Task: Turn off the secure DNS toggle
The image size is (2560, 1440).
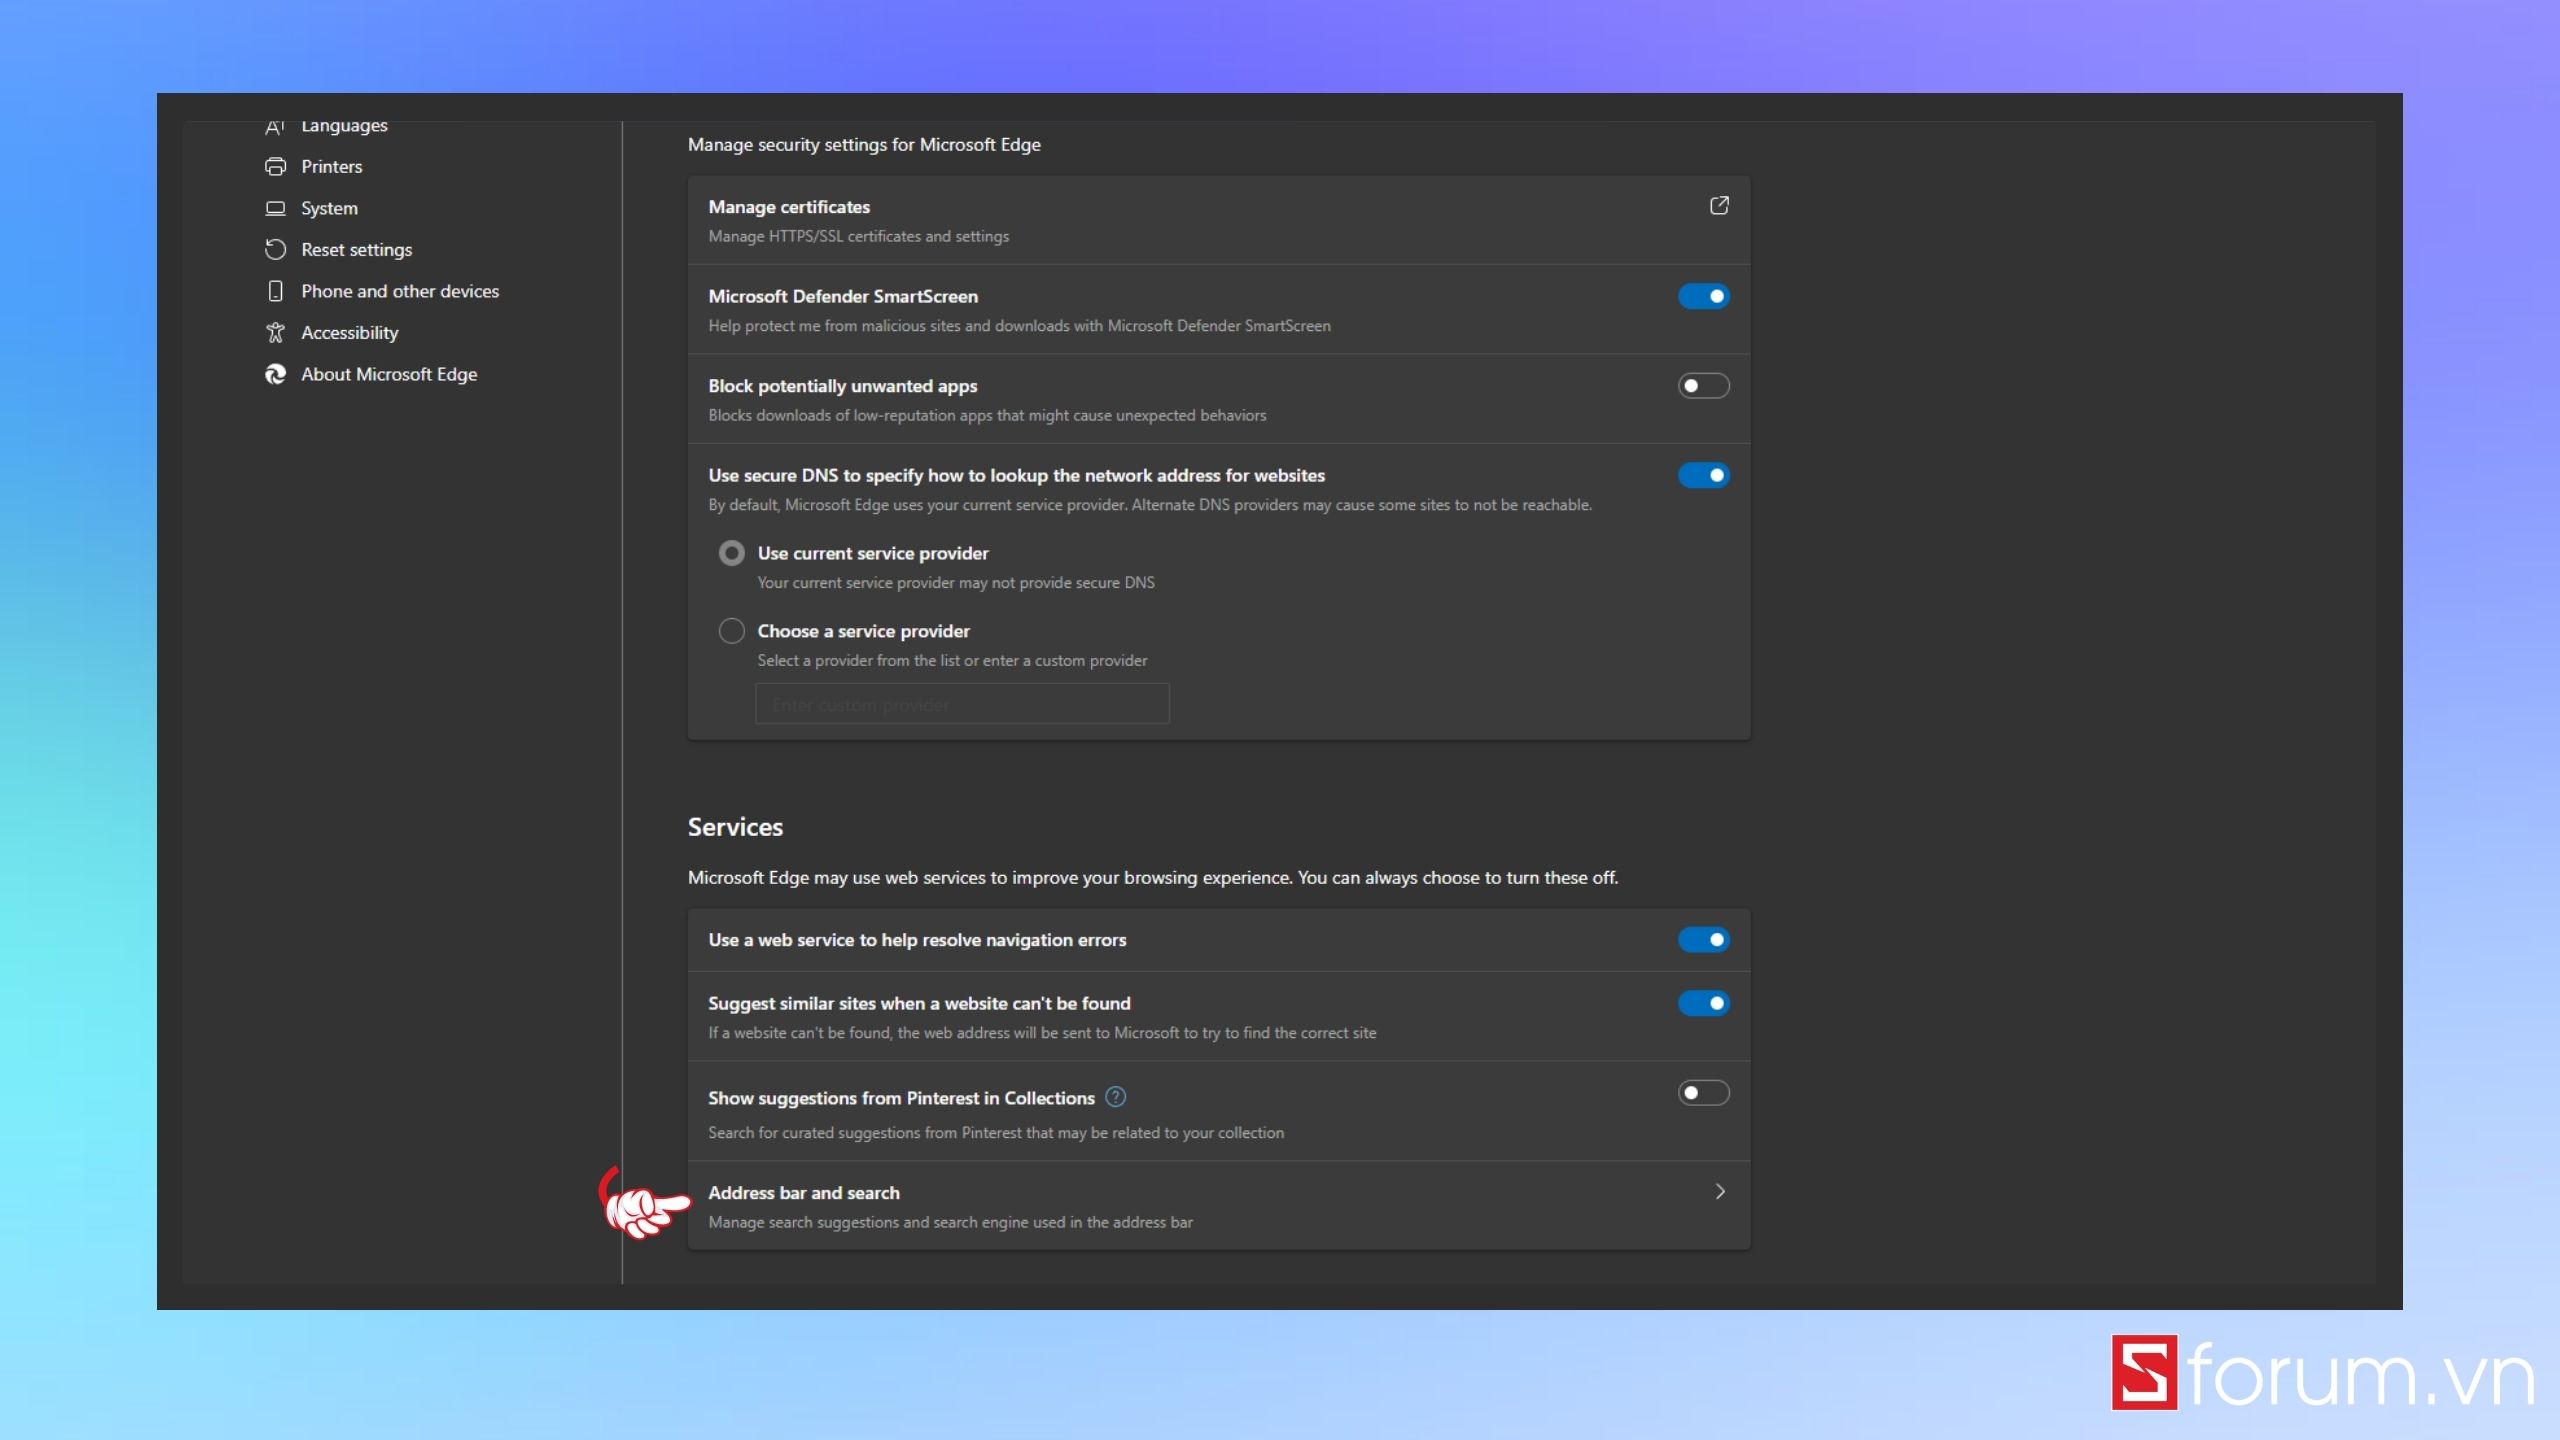Action: pyautogui.click(x=1703, y=475)
